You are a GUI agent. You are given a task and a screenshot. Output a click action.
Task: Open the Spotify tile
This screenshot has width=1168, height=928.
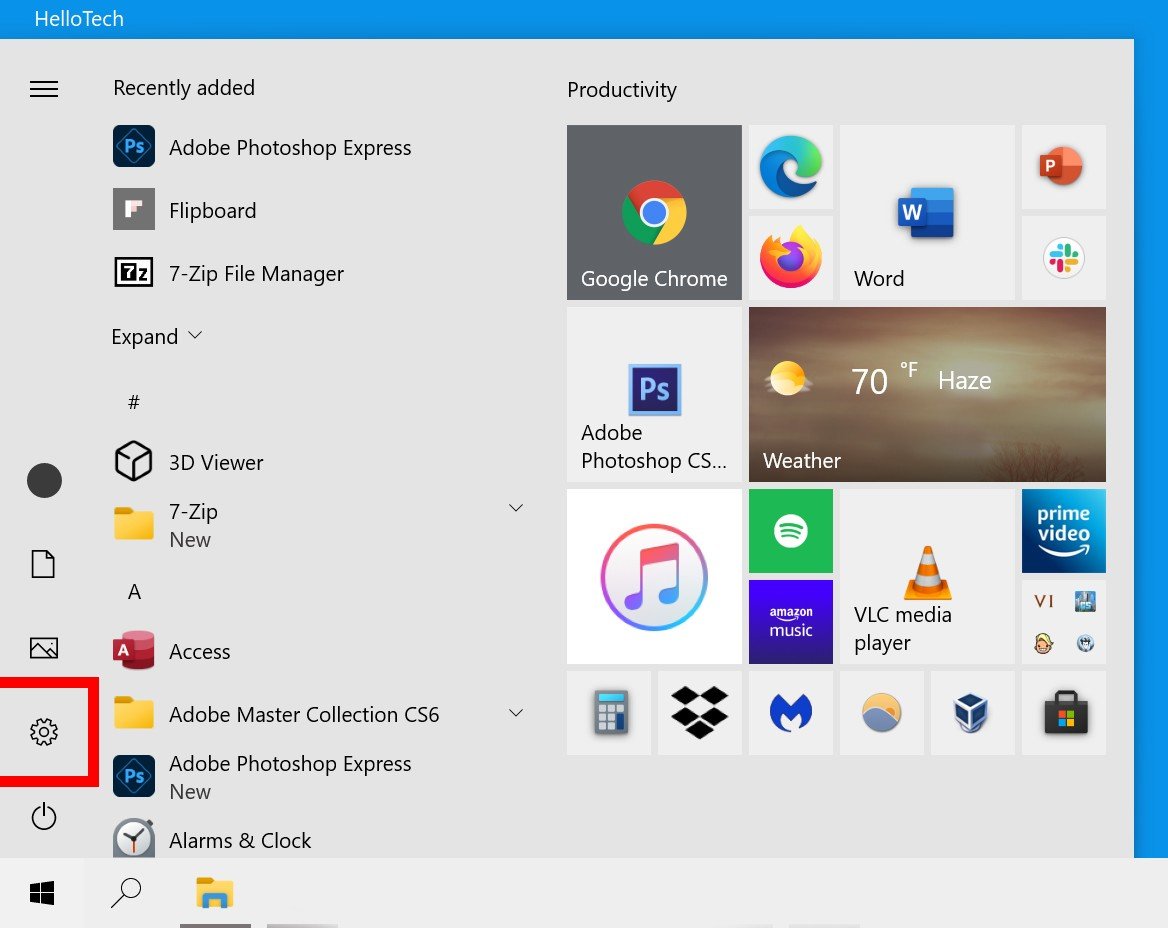click(790, 531)
